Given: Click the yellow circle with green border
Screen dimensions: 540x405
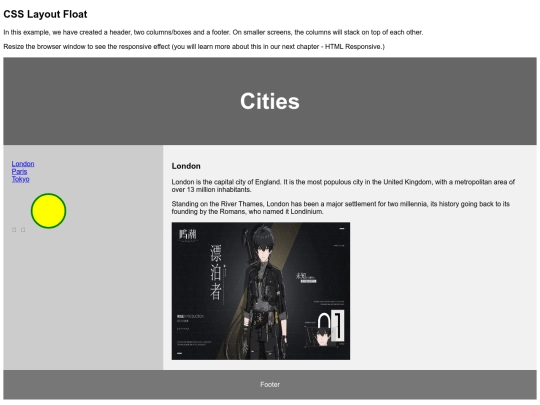Looking at the screenshot, I should point(49,211).
